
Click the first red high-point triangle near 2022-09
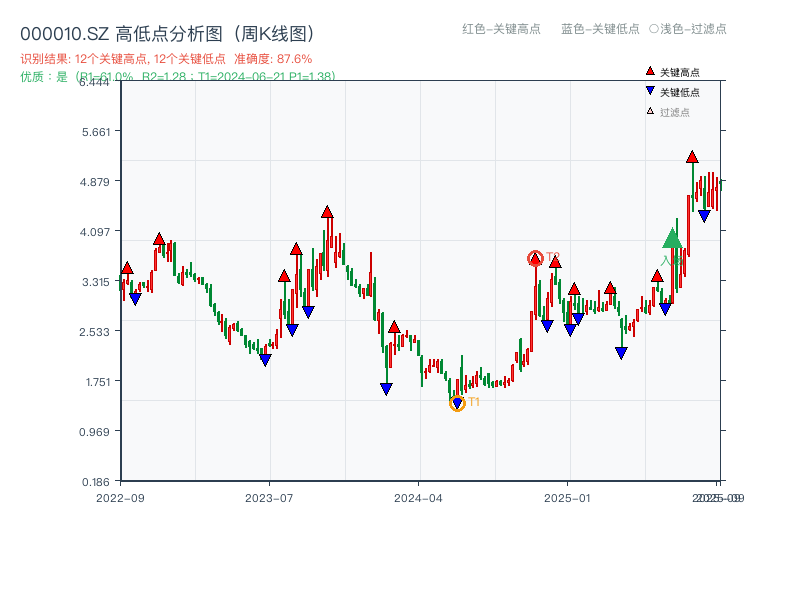(x=127, y=268)
